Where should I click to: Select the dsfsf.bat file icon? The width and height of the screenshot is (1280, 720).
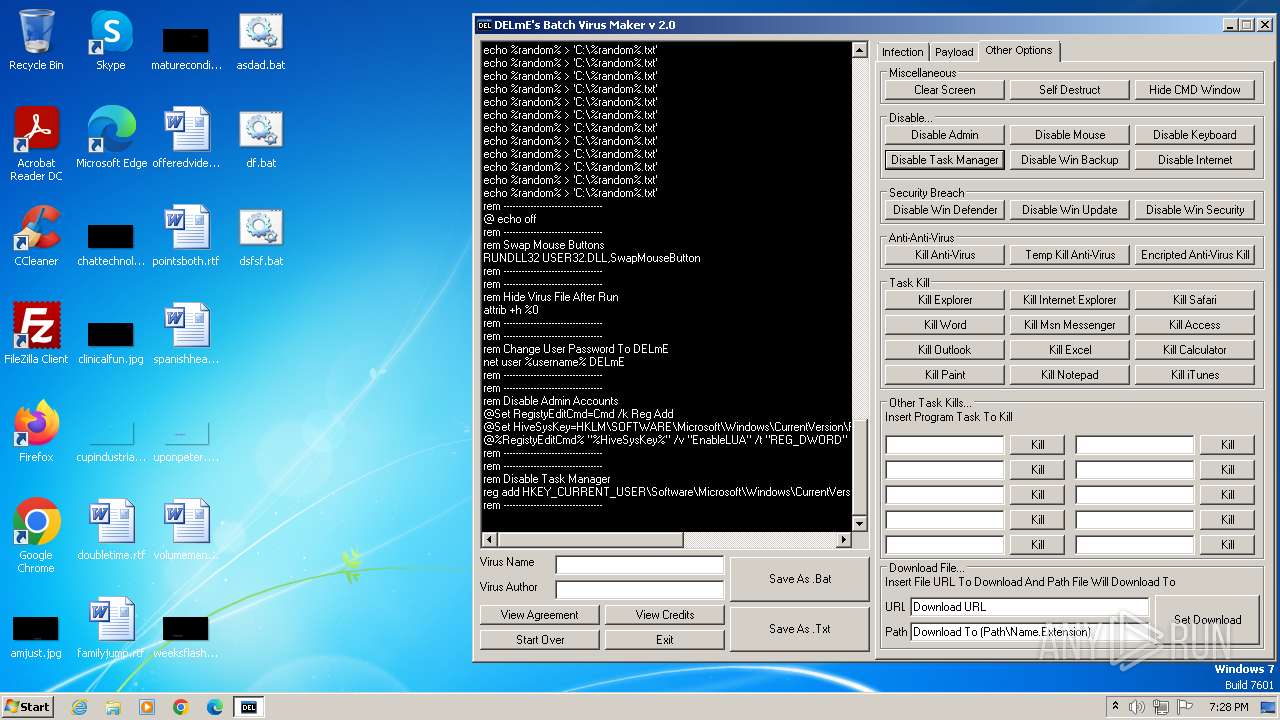(260, 236)
